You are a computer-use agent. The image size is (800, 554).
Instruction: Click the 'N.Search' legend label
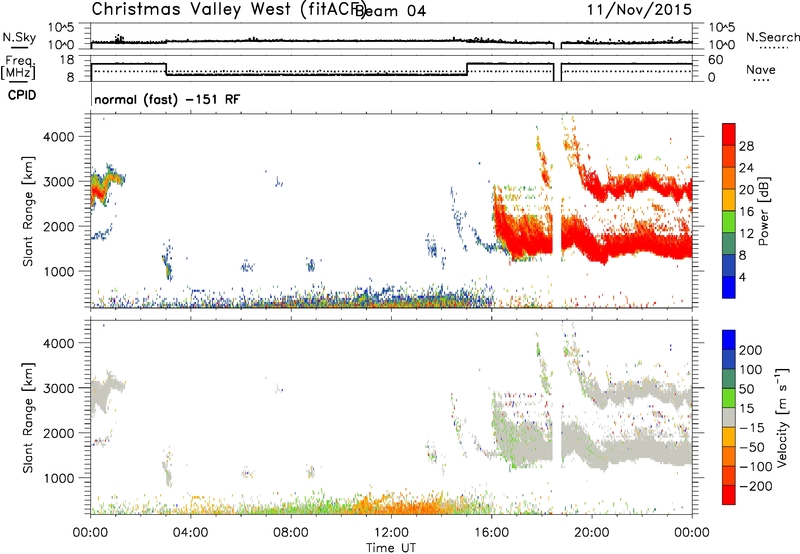[x=772, y=37]
